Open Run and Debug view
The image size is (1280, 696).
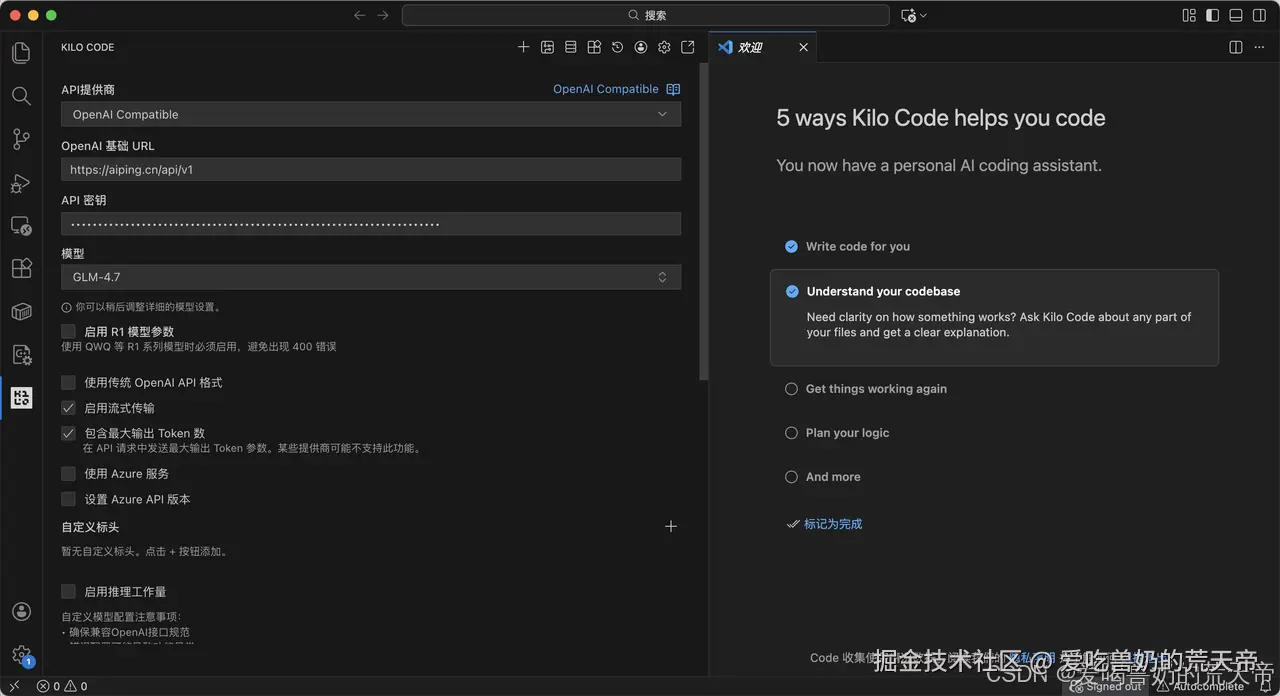pyautogui.click(x=21, y=183)
